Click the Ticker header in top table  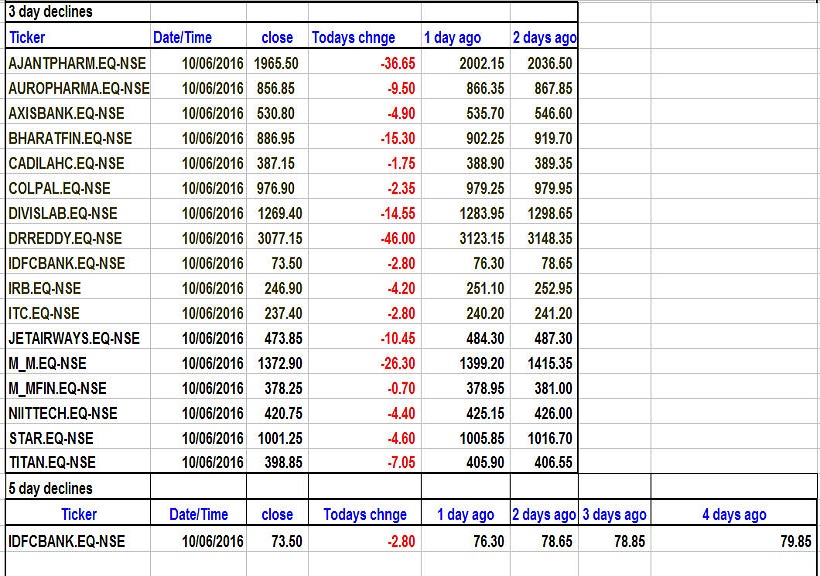(27, 38)
